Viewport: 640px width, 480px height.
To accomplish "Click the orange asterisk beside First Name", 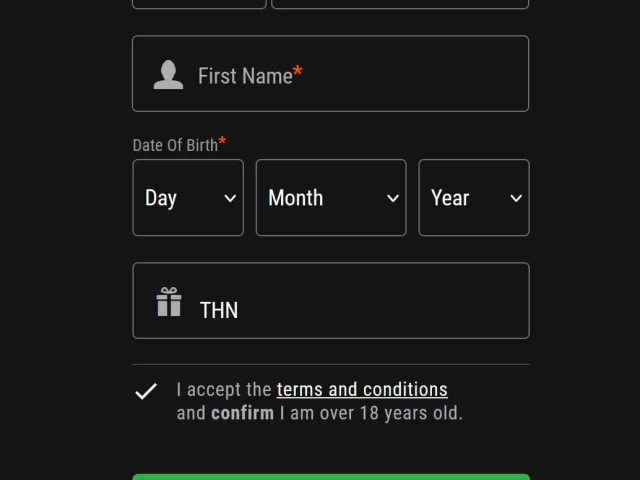I will 298,70.
